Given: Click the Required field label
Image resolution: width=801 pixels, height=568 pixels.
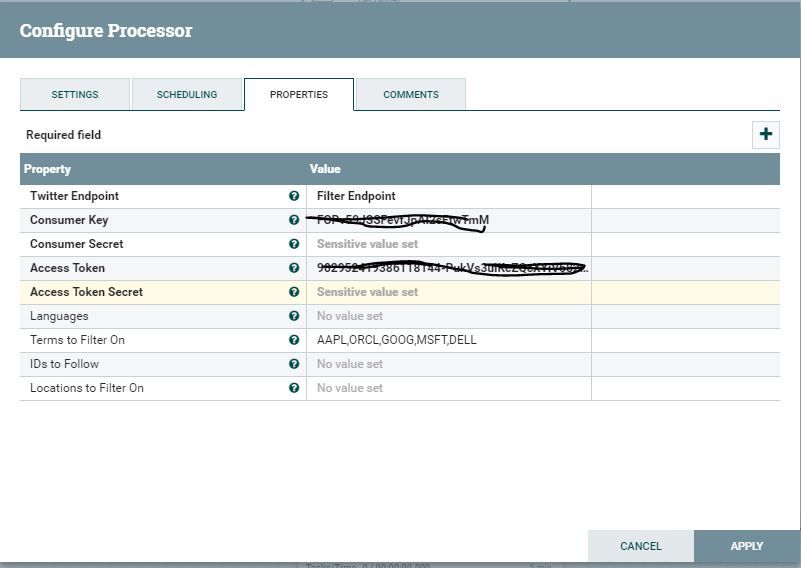Looking at the screenshot, I should tap(63, 135).
